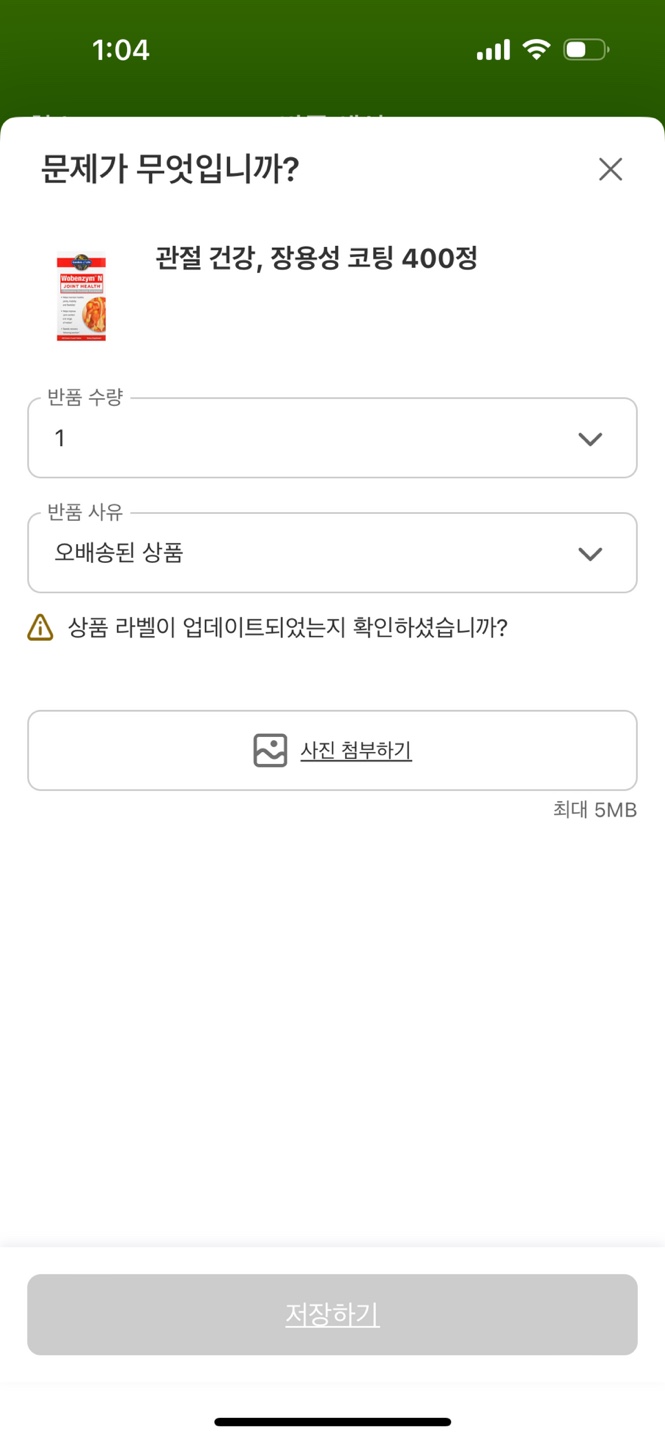
Task: Tap the cellular signal bars icon
Action: tap(493, 50)
